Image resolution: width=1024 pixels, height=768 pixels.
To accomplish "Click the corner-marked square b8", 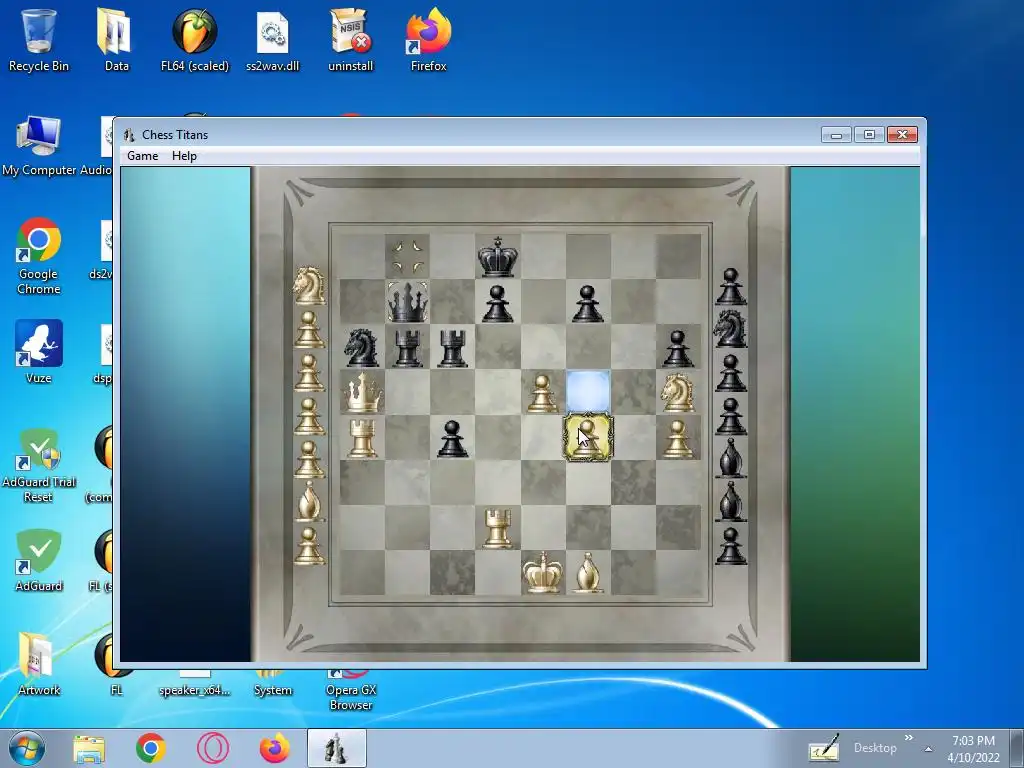I will tap(408, 257).
